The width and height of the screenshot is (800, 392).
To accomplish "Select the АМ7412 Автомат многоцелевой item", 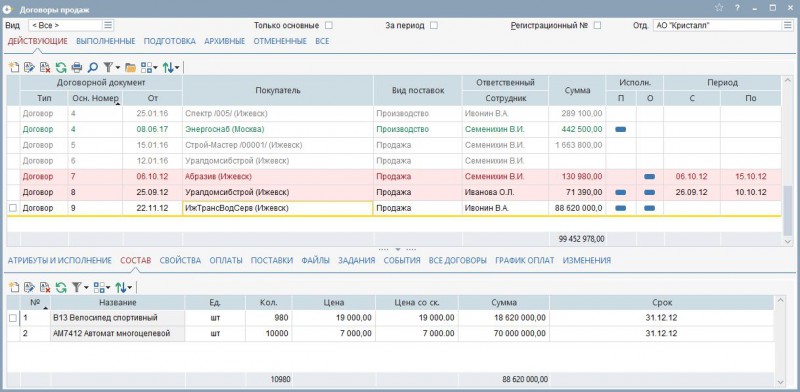I will (x=390, y=334).
